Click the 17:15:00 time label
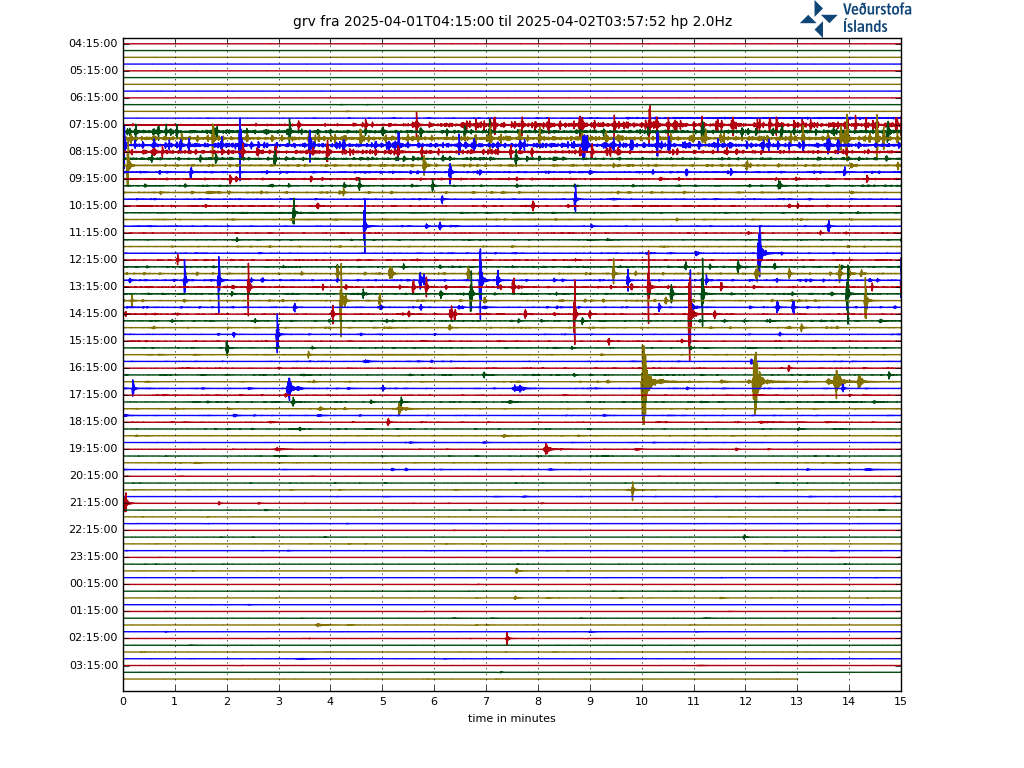Screen dimensions: 1024x768 (x=93, y=394)
